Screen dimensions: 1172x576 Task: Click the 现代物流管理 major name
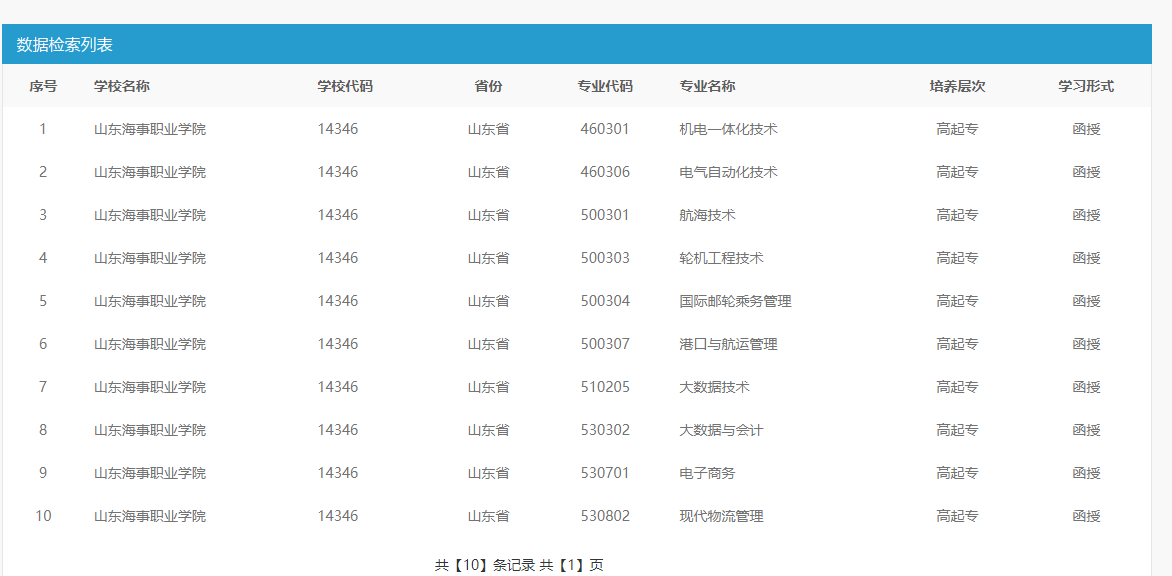pyautogui.click(x=721, y=516)
